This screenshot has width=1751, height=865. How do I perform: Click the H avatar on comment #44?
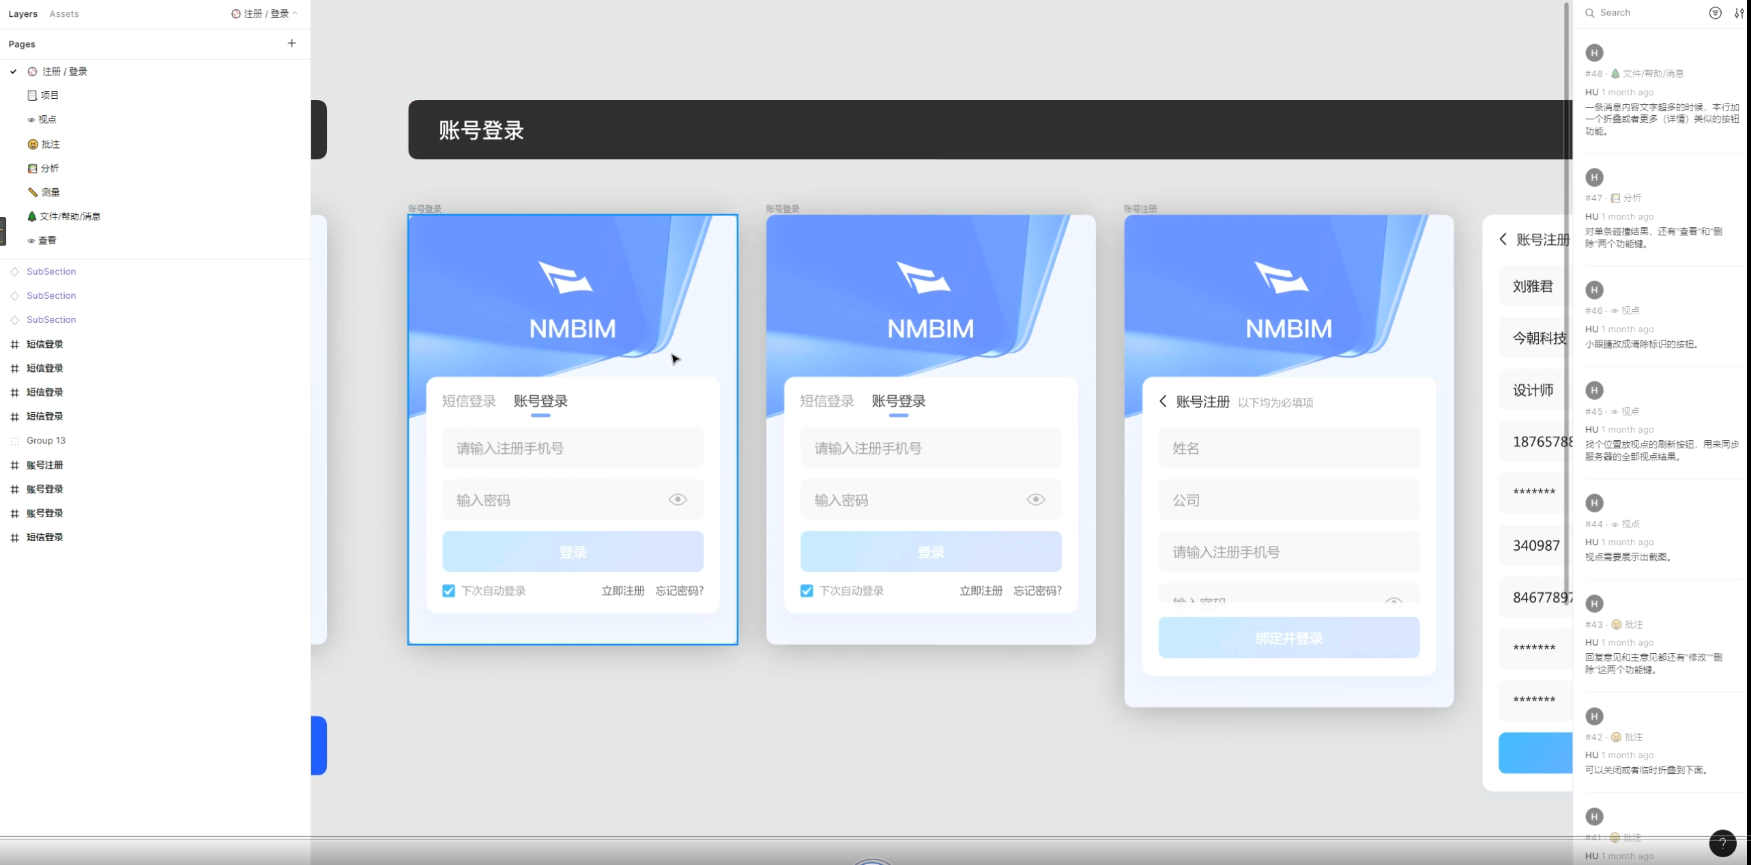tap(1595, 503)
